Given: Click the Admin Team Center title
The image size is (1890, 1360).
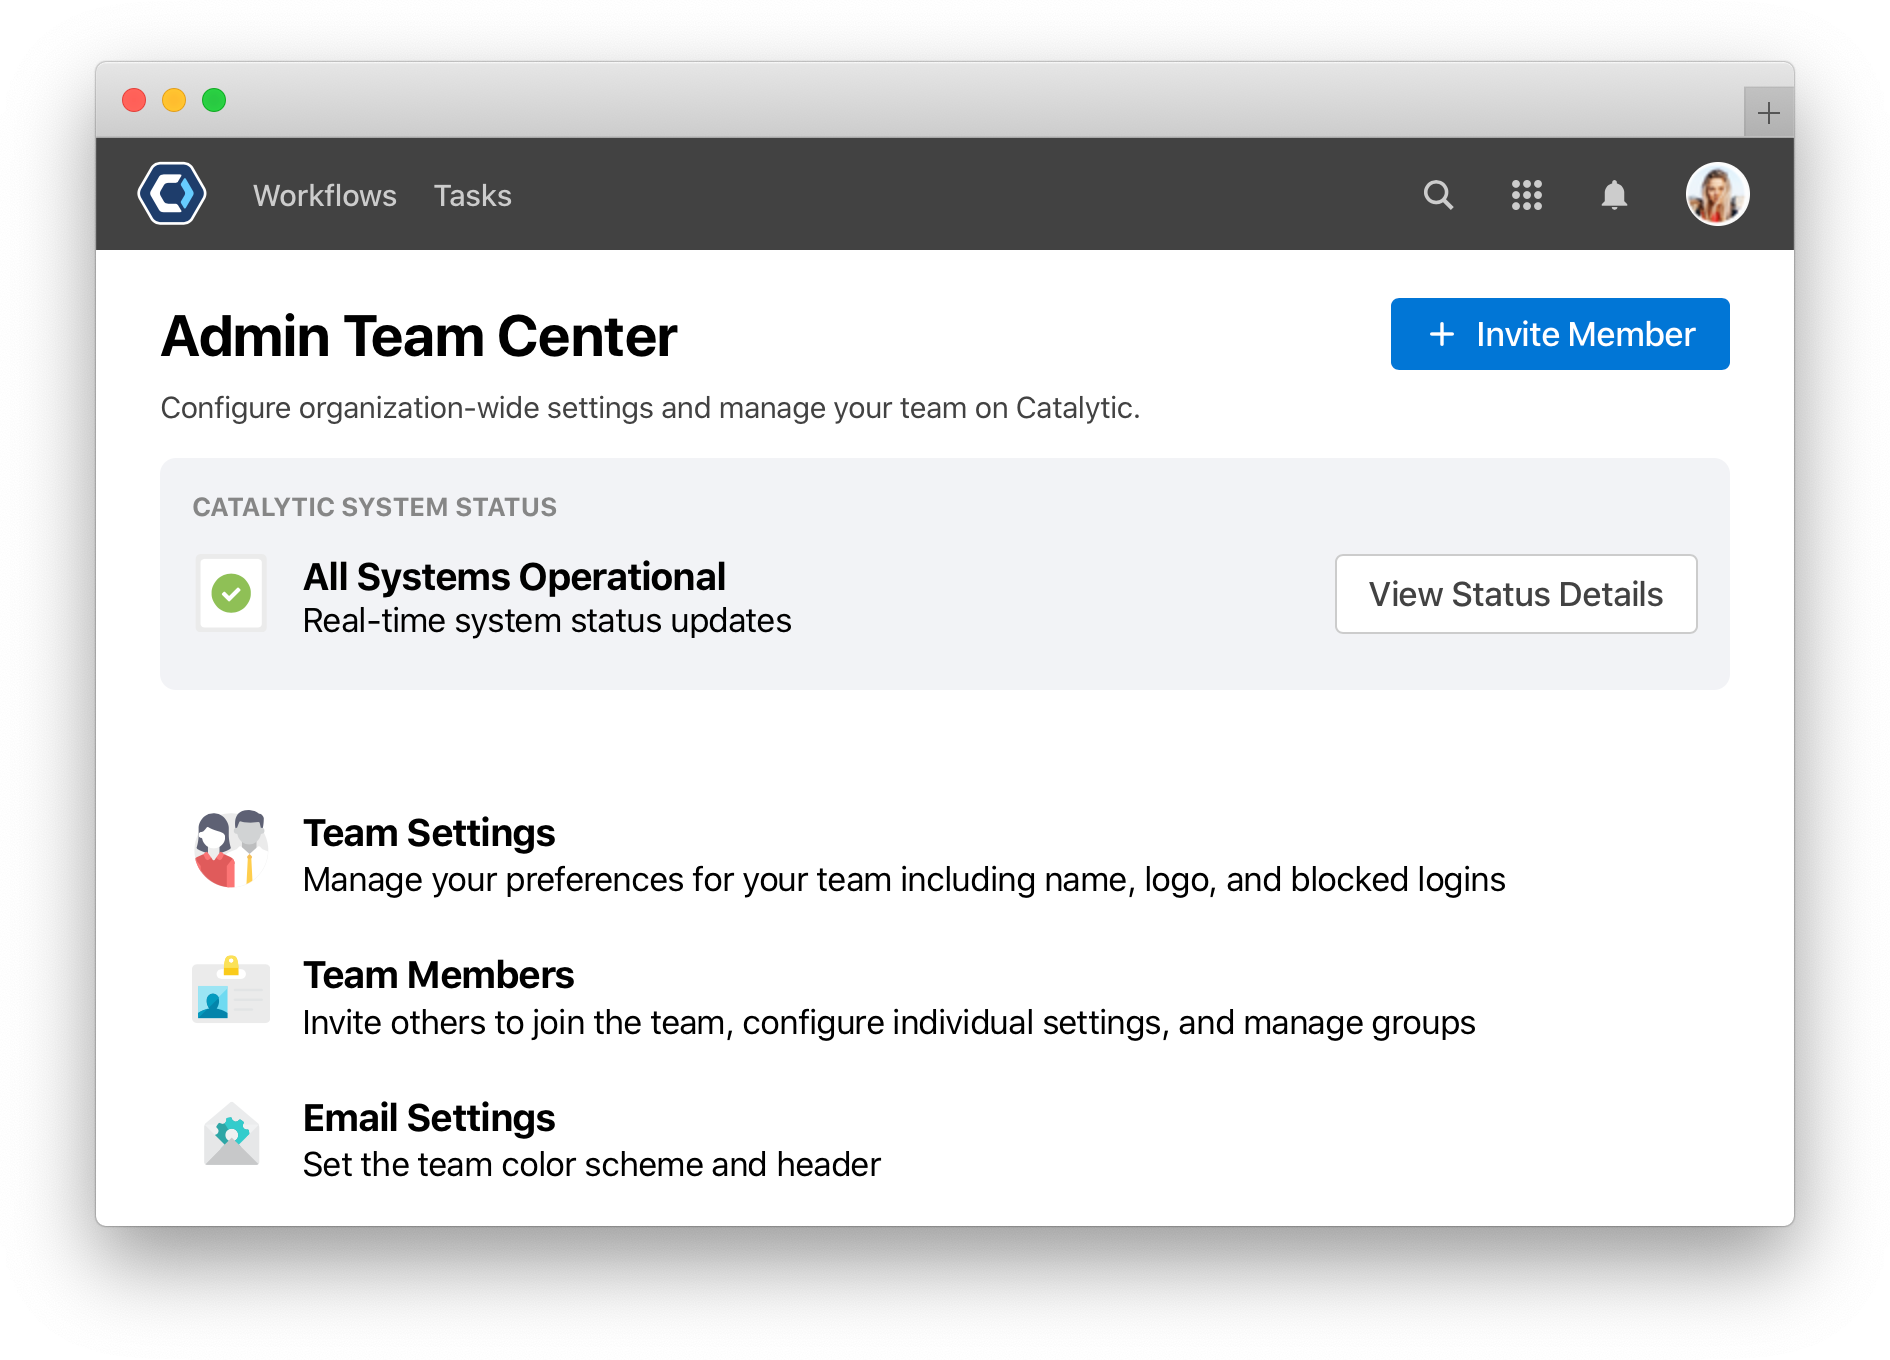Looking at the screenshot, I should 419,336.
